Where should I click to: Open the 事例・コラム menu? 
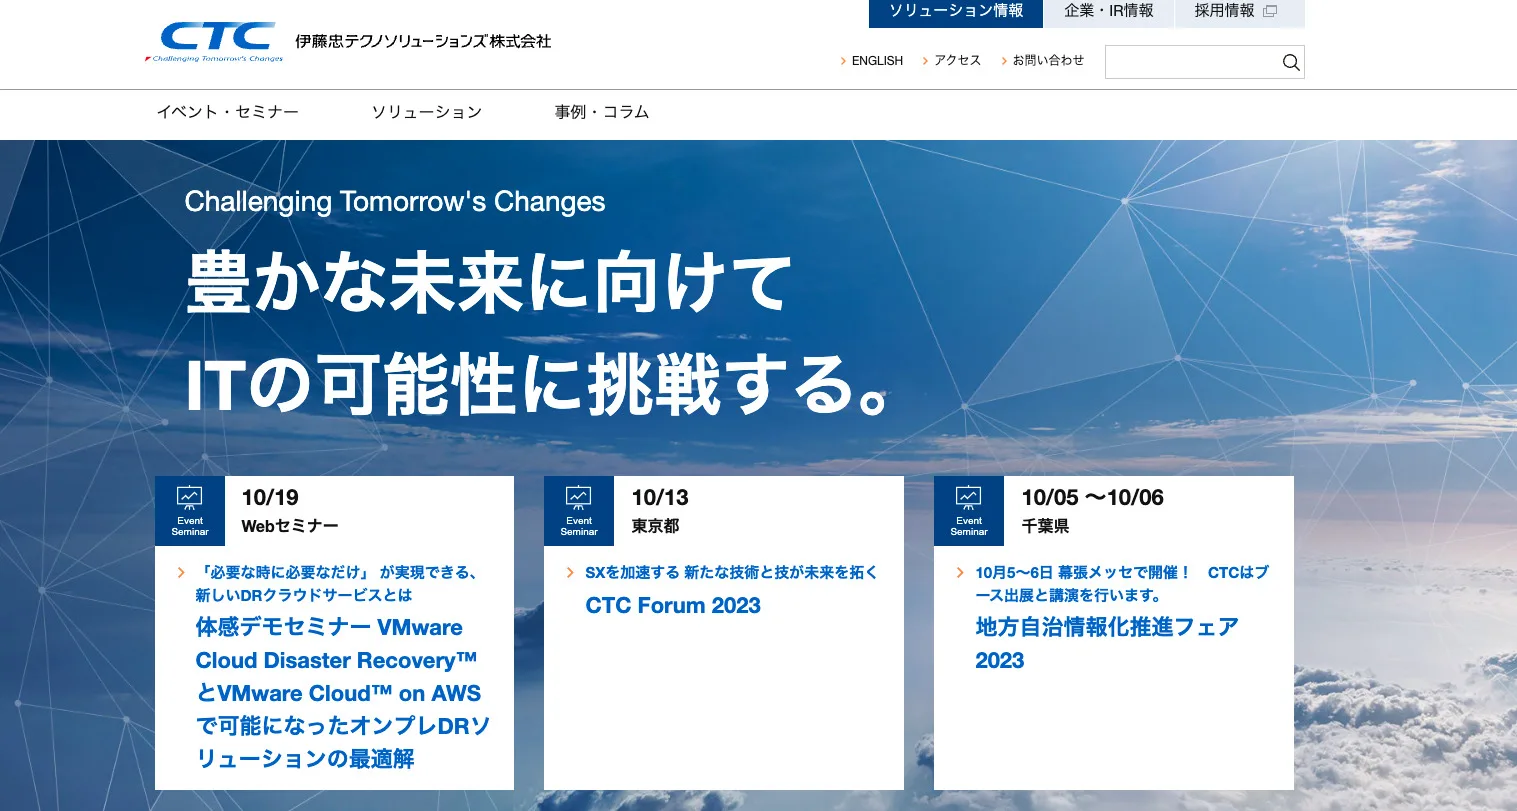[x=602, y=112]
